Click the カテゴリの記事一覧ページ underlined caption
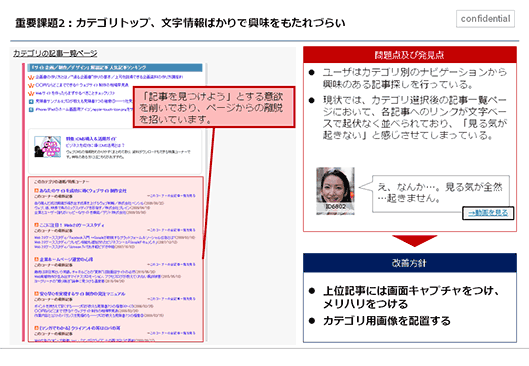 click(x=55, y=53)
